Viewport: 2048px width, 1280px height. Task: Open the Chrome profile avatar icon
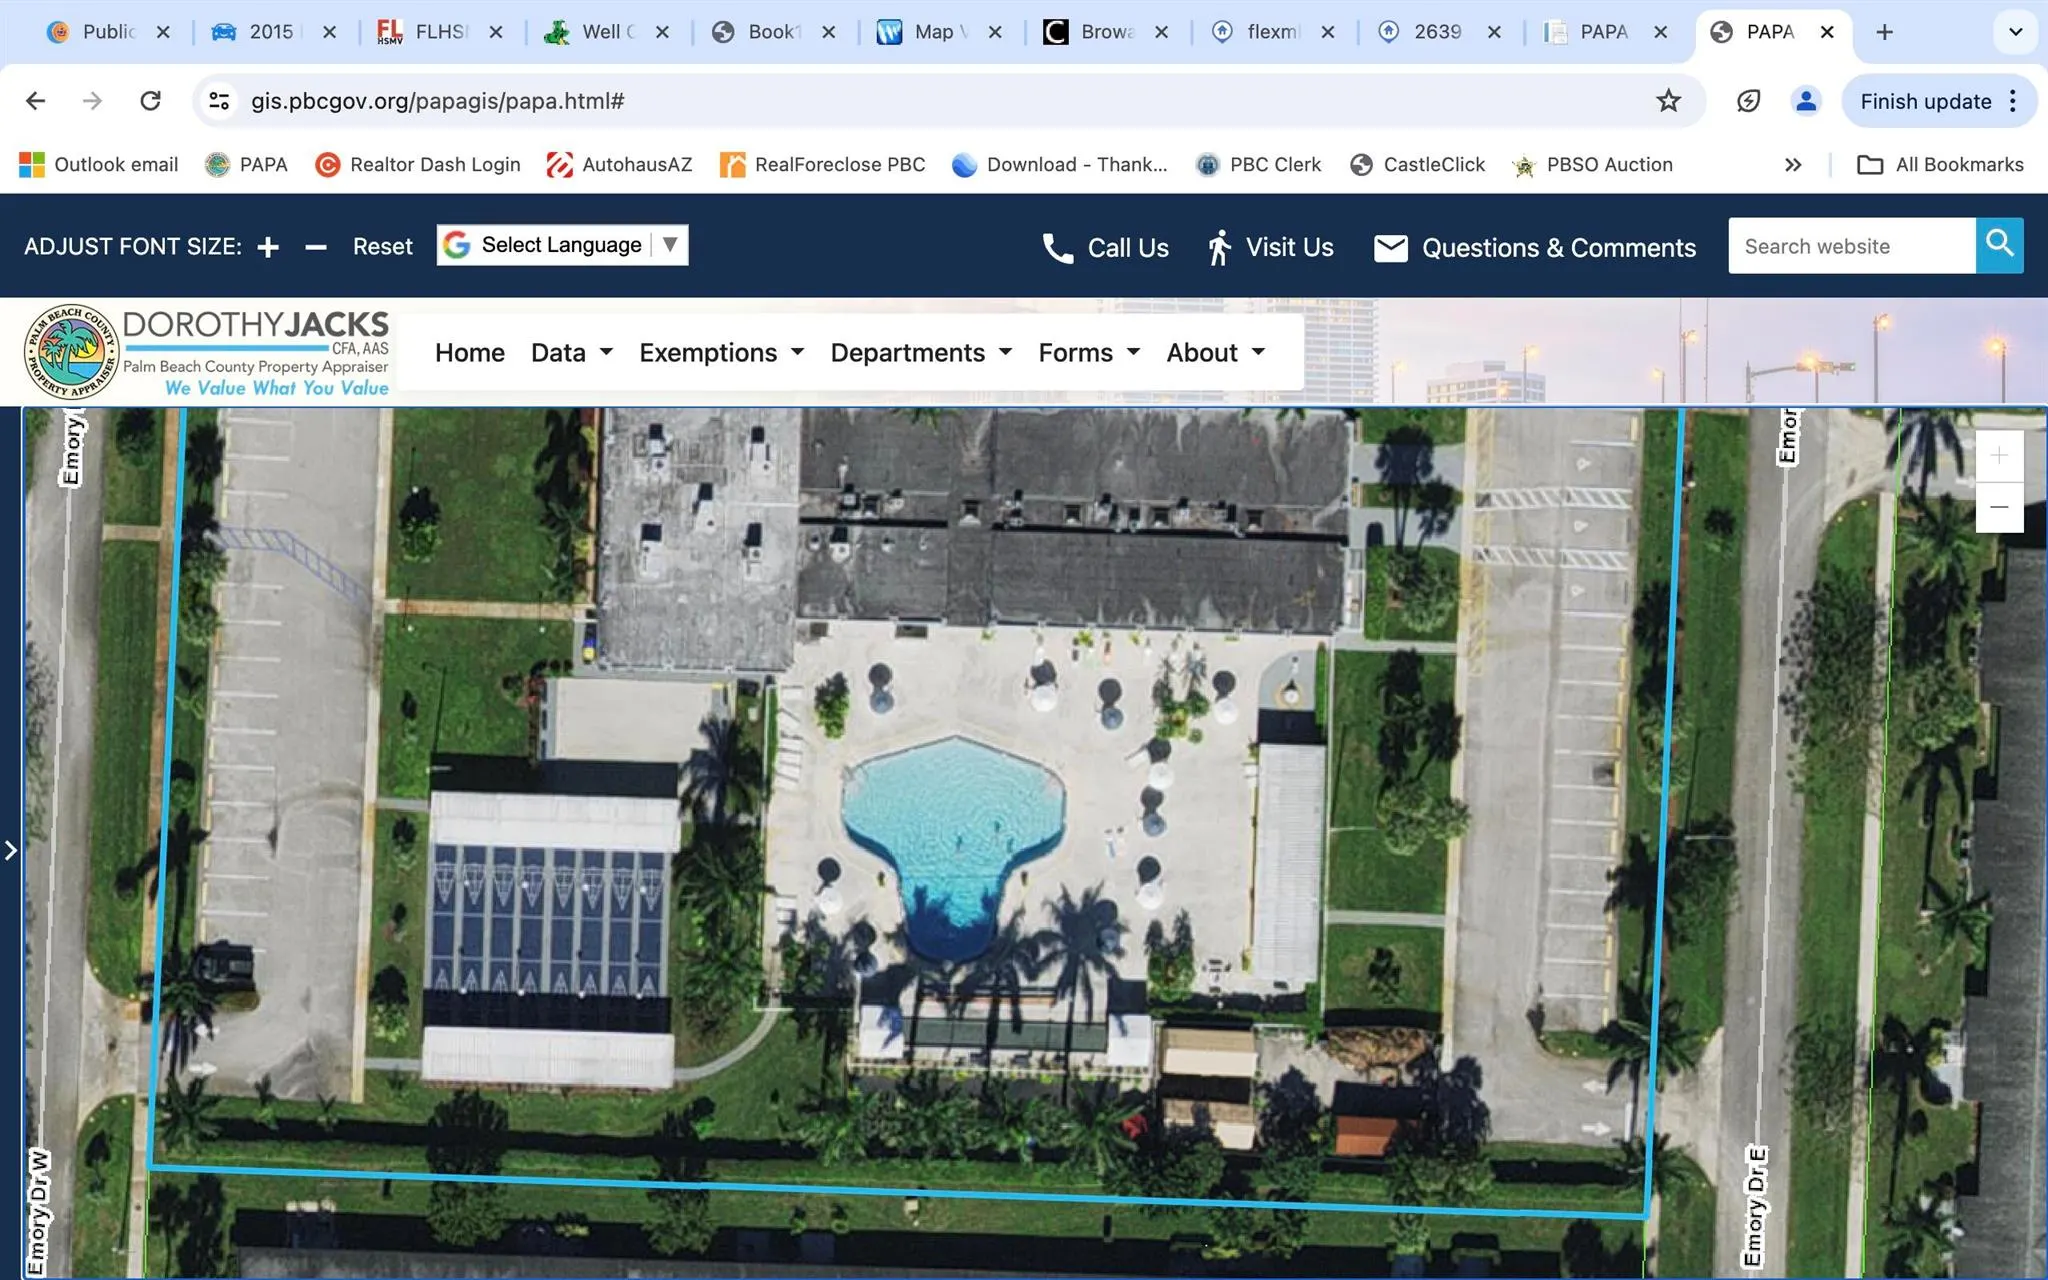[x=1805, y=101]
